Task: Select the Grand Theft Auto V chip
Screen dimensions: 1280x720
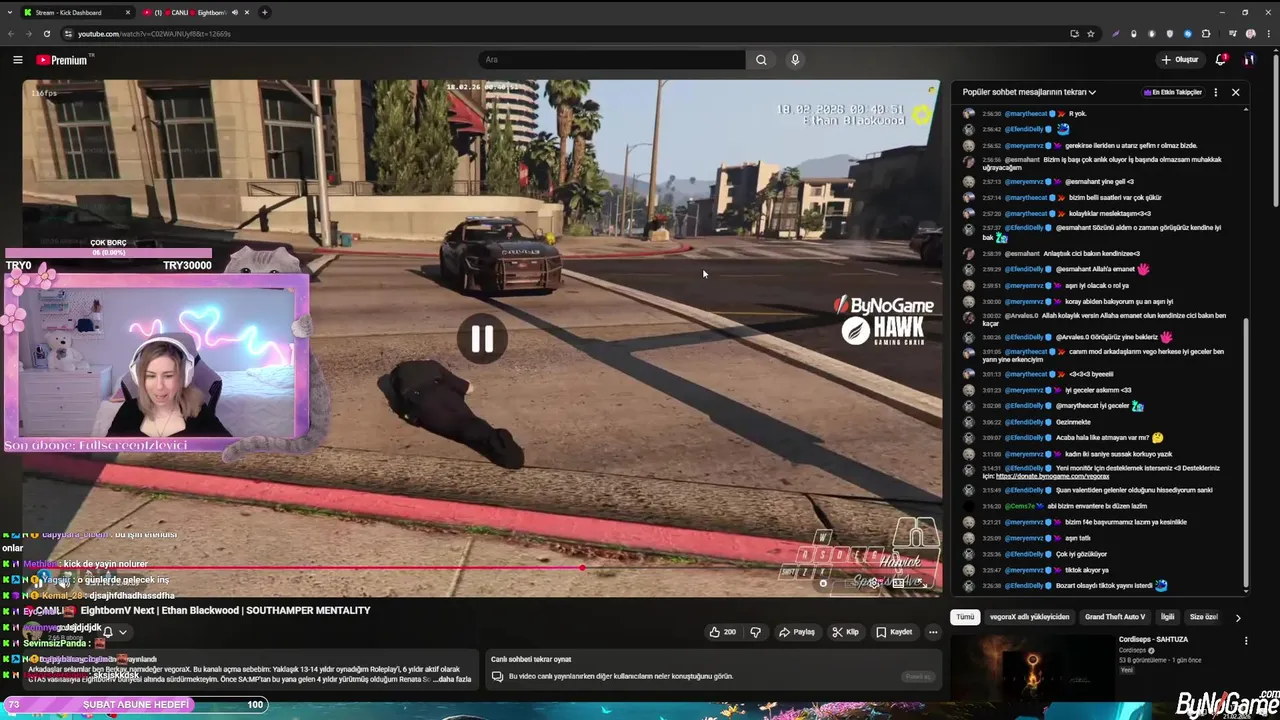Action: tap(1115, 617)
